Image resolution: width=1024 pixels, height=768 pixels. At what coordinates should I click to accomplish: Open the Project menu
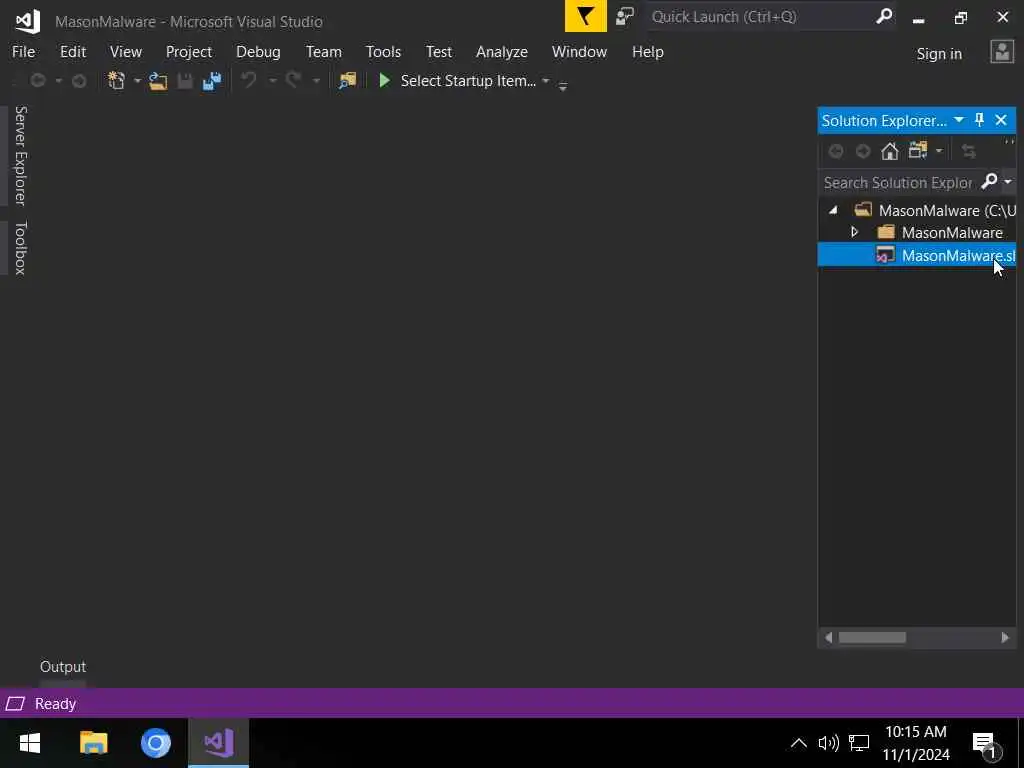click(189, 52)
